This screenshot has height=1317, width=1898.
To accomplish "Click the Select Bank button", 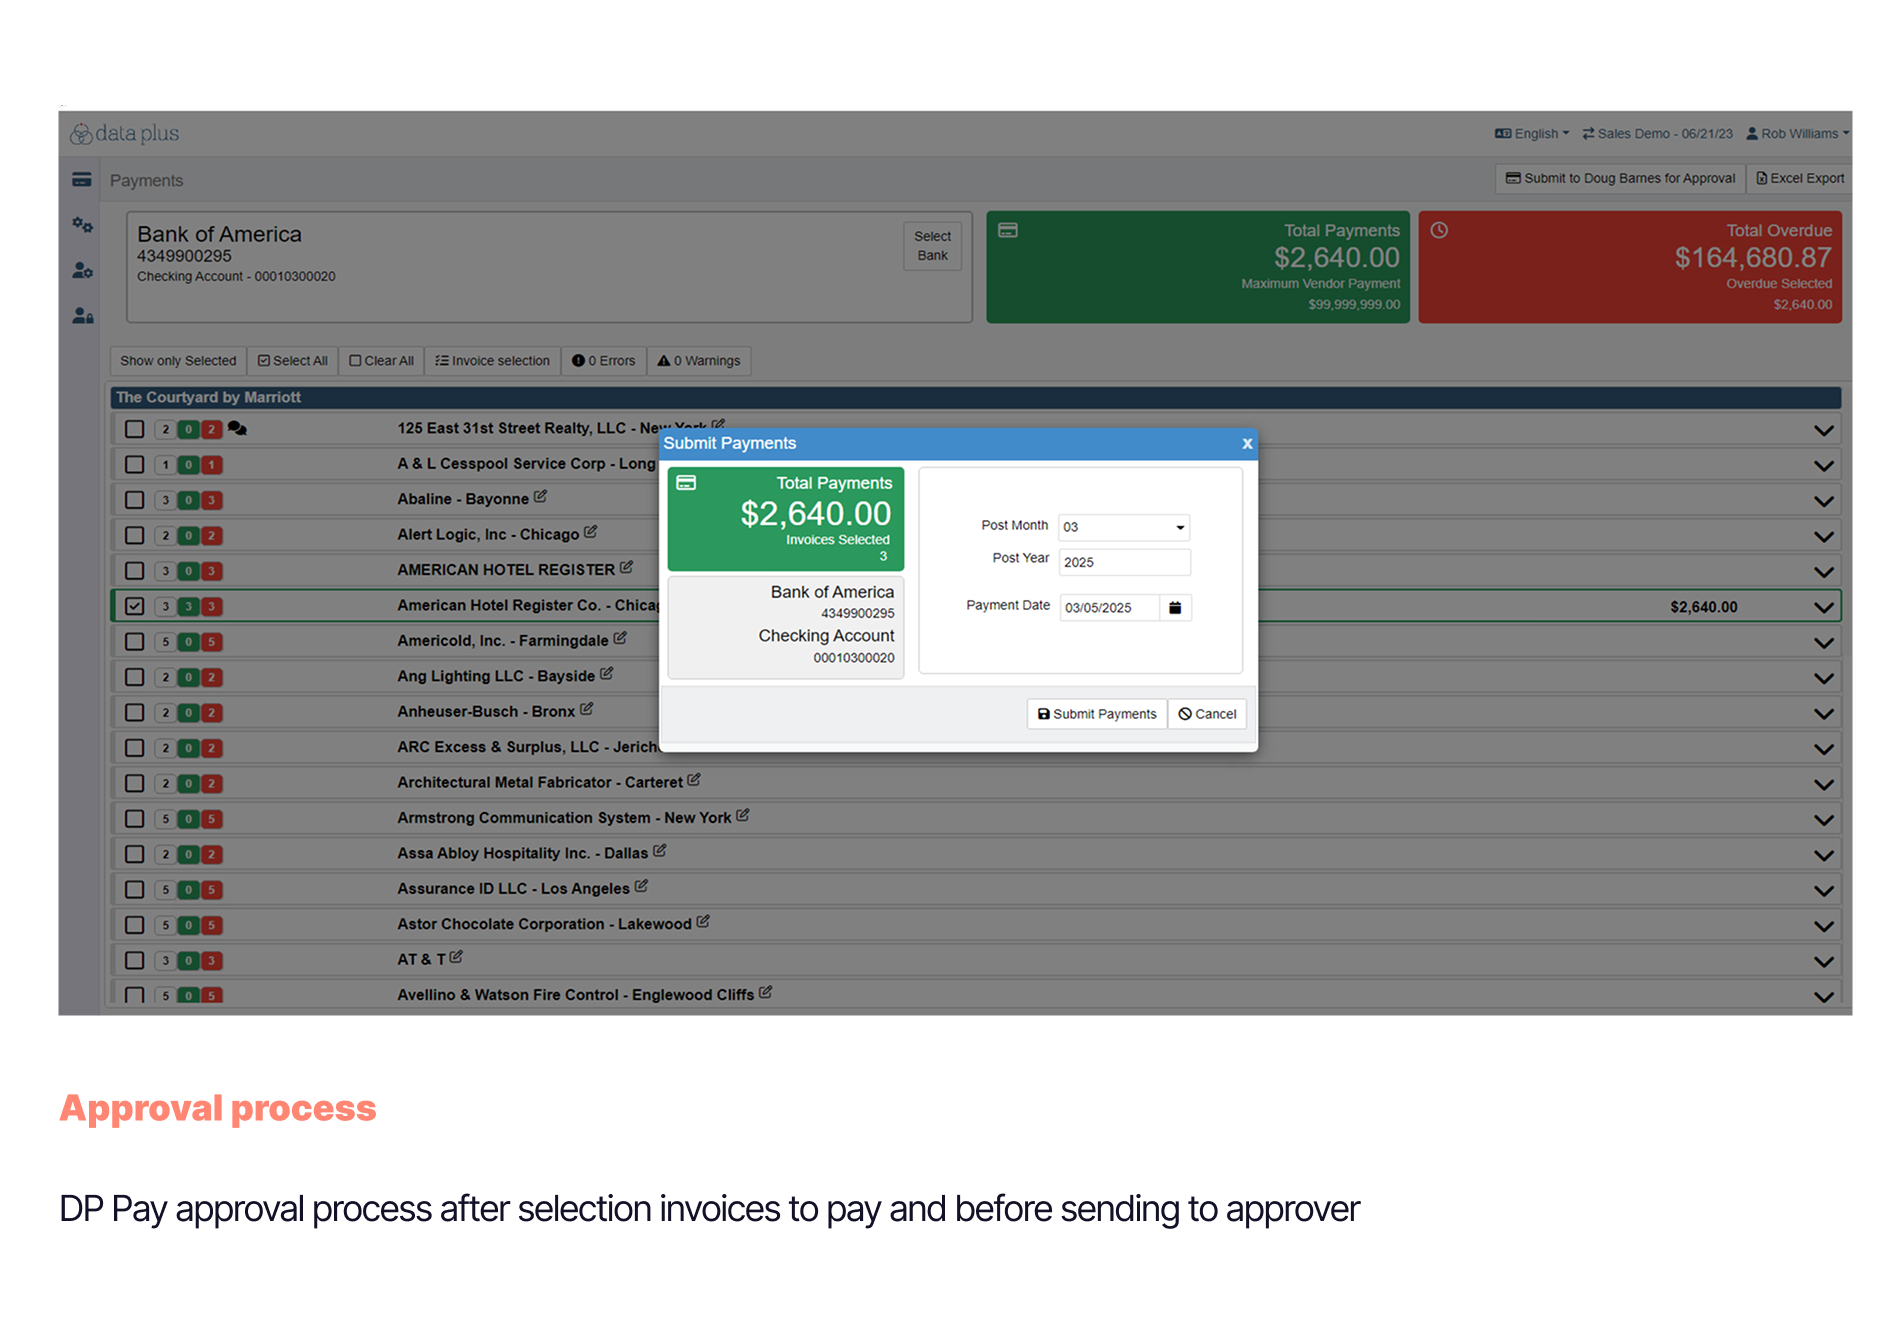I will pos(932,246).
